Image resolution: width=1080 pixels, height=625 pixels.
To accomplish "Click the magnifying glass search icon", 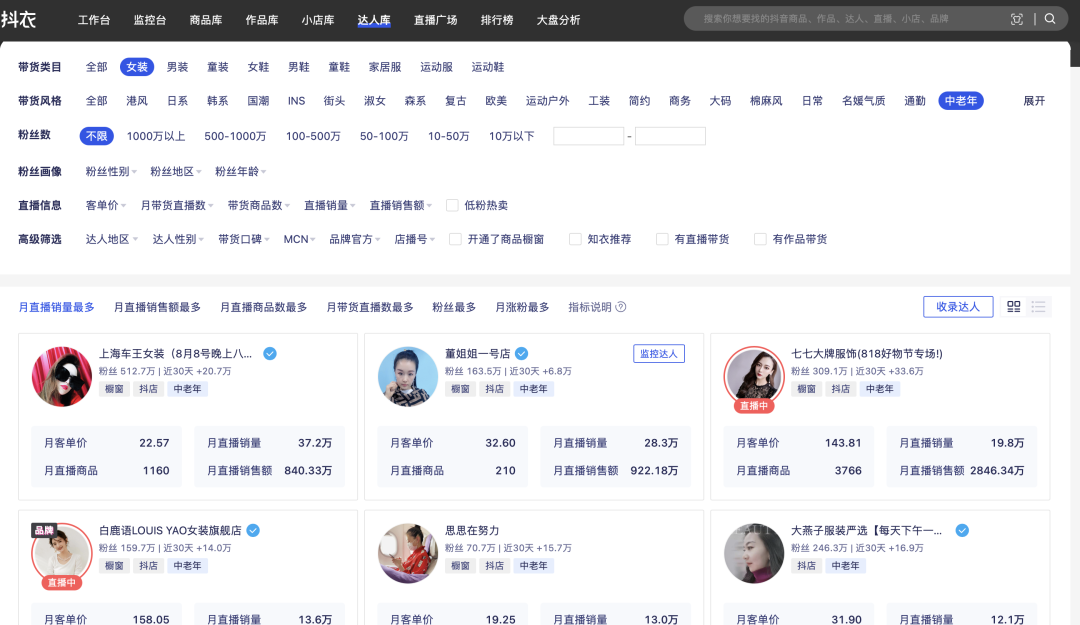I will click(1050, 19).
